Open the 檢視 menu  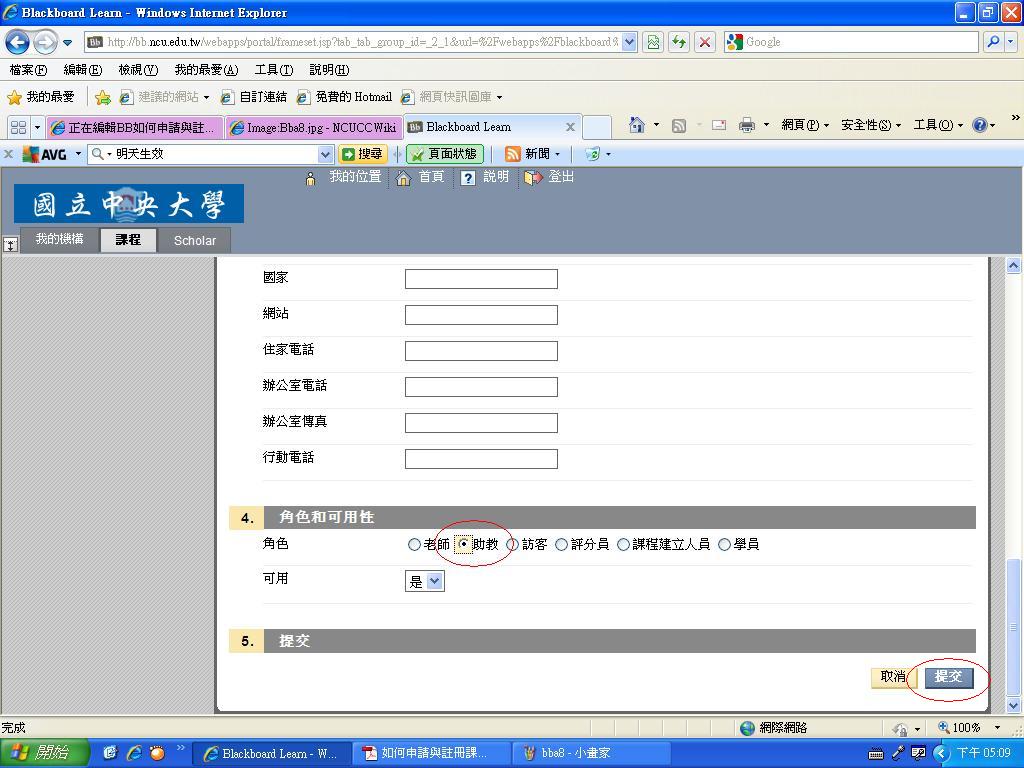[x=137, y=70]
